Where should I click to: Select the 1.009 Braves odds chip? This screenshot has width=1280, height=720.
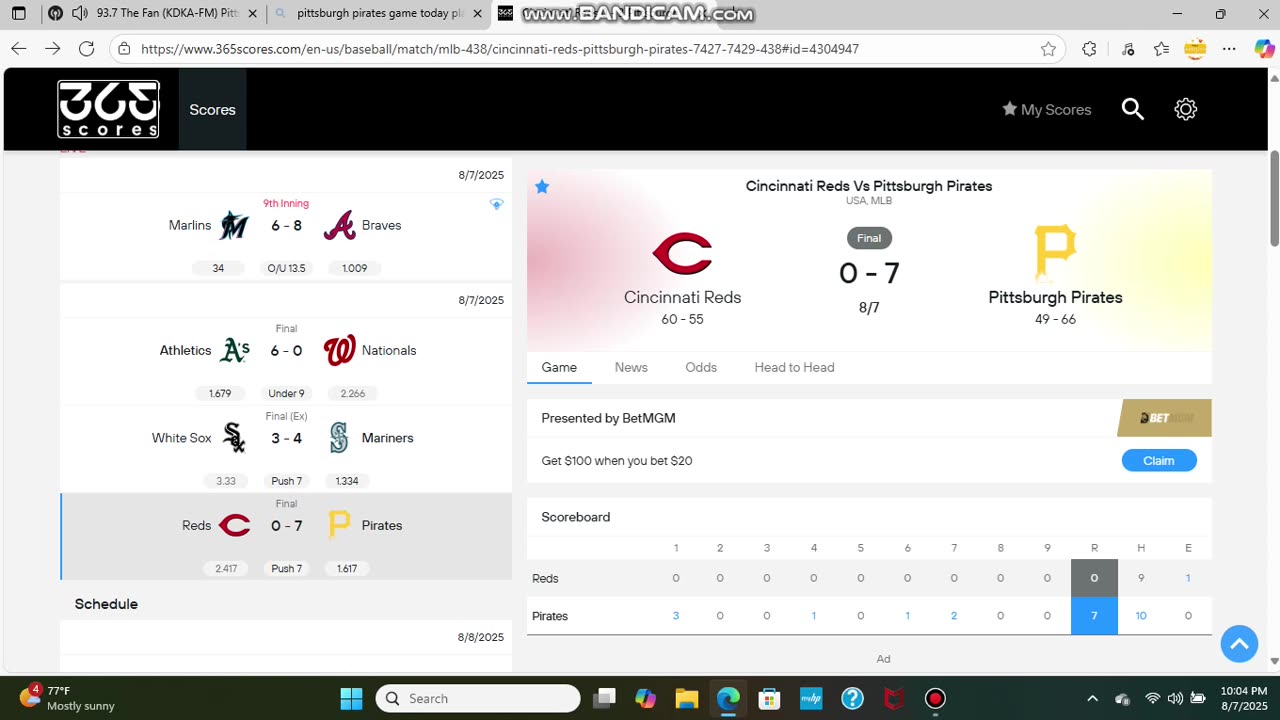coord(354,268)
